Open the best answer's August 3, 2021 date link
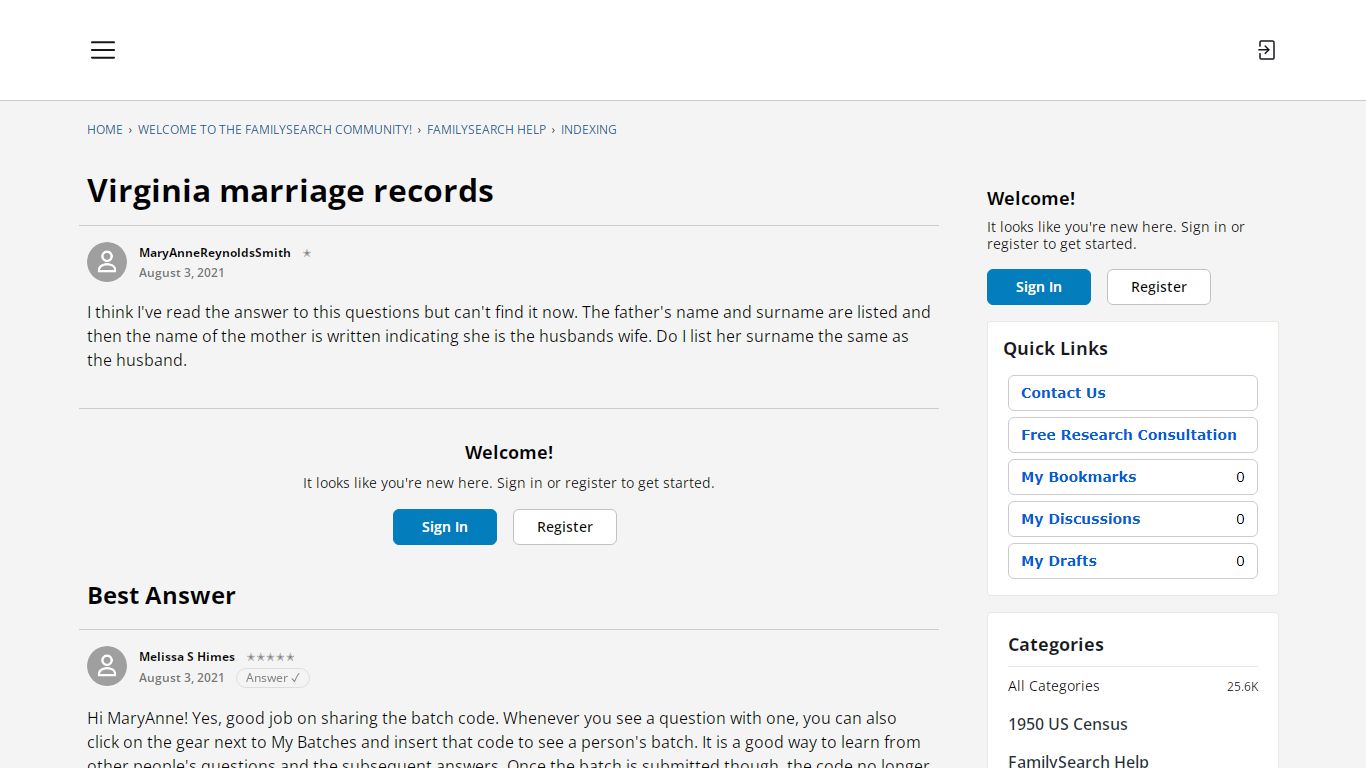This screenshot has height=768, width=1366. pyautogui.click(x=182, y=678)
